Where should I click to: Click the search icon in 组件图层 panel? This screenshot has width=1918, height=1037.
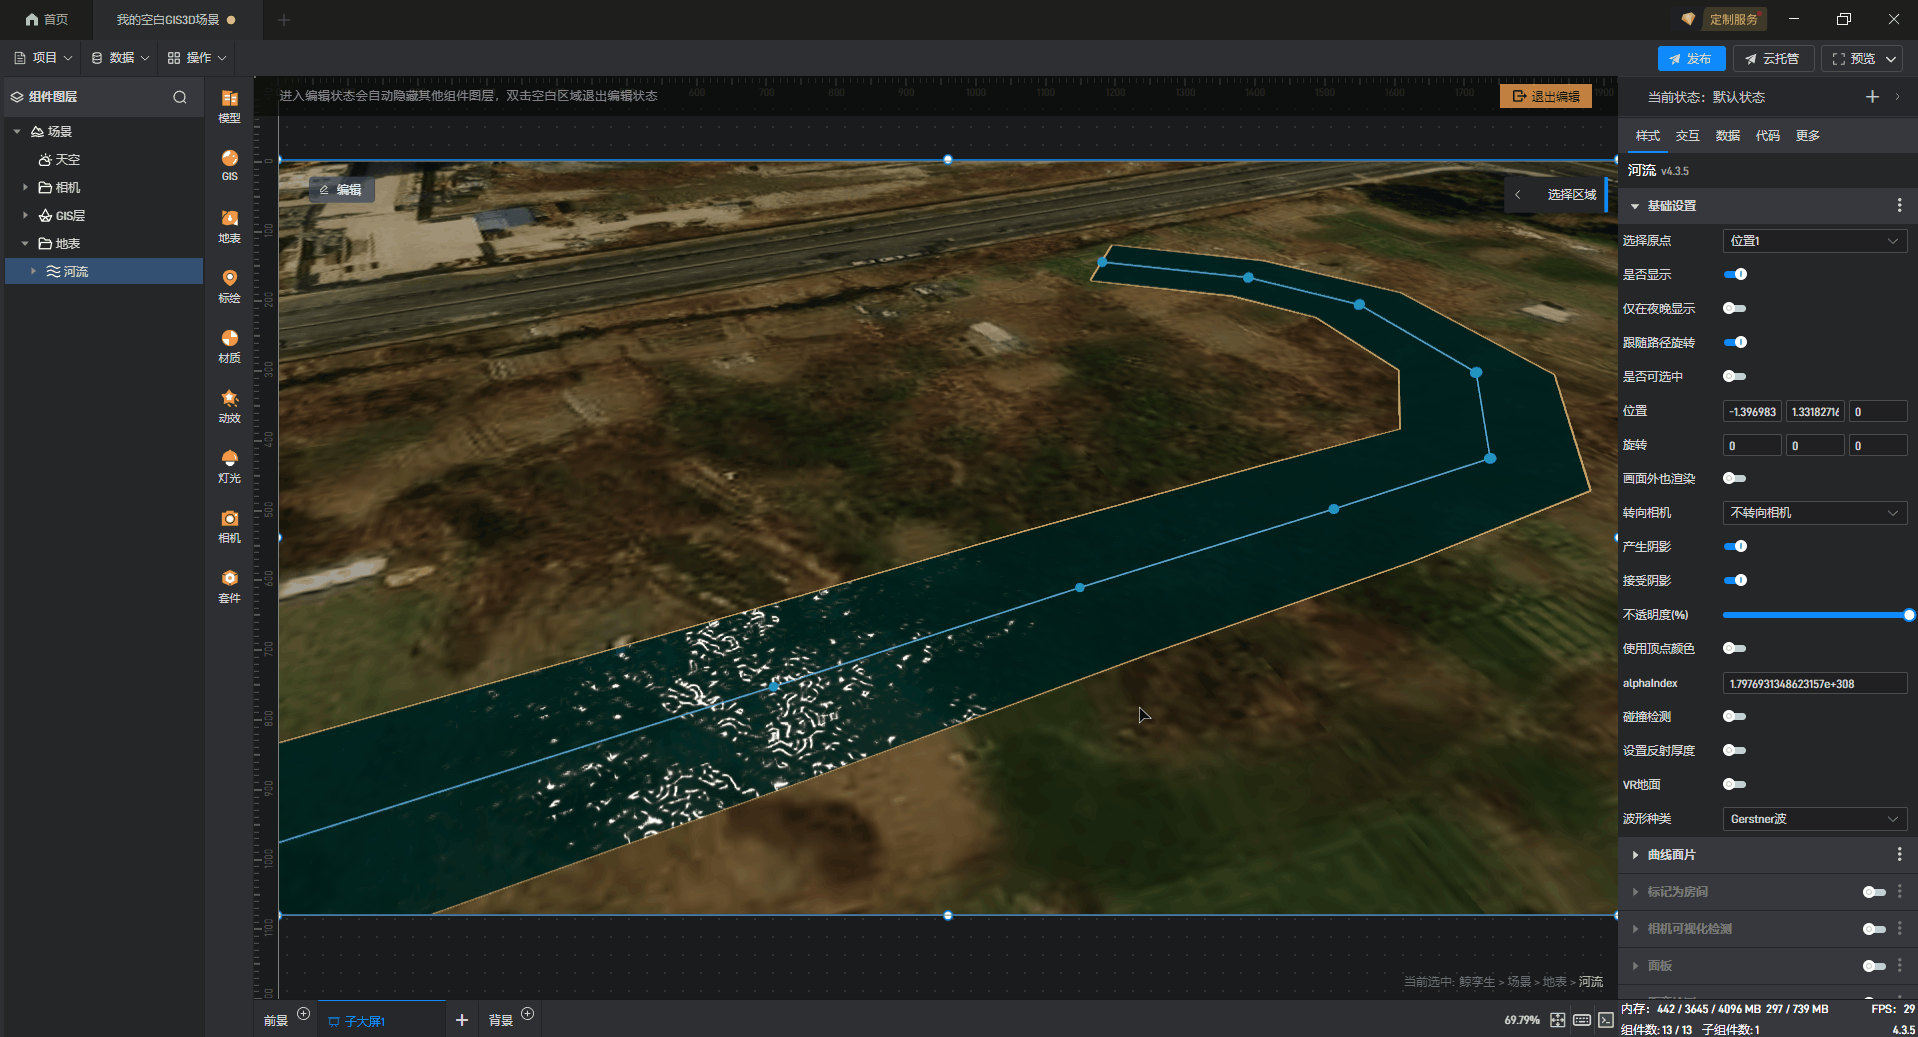tap(180, 97)
